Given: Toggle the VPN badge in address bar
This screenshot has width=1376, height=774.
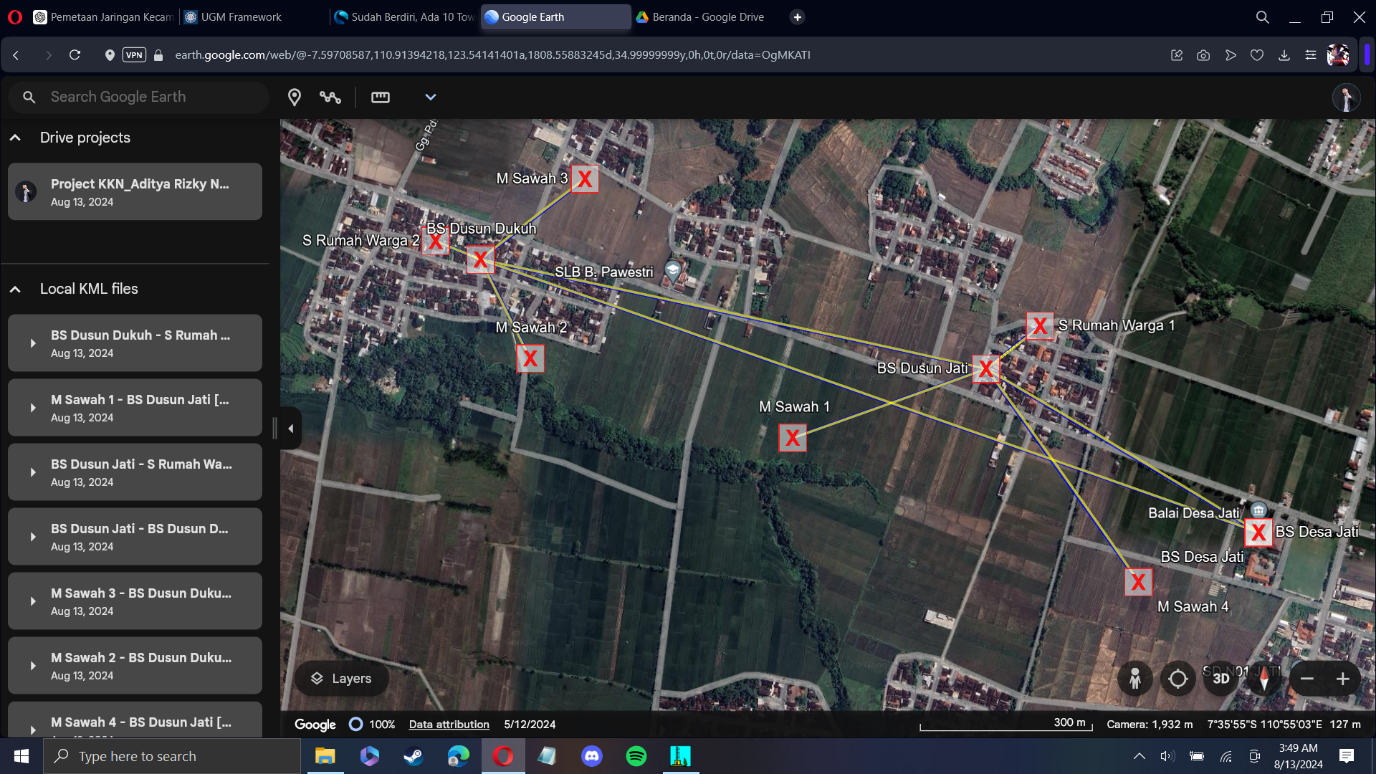Looking at the screenshot, I should pyautogui.click(x=134, y=55).
